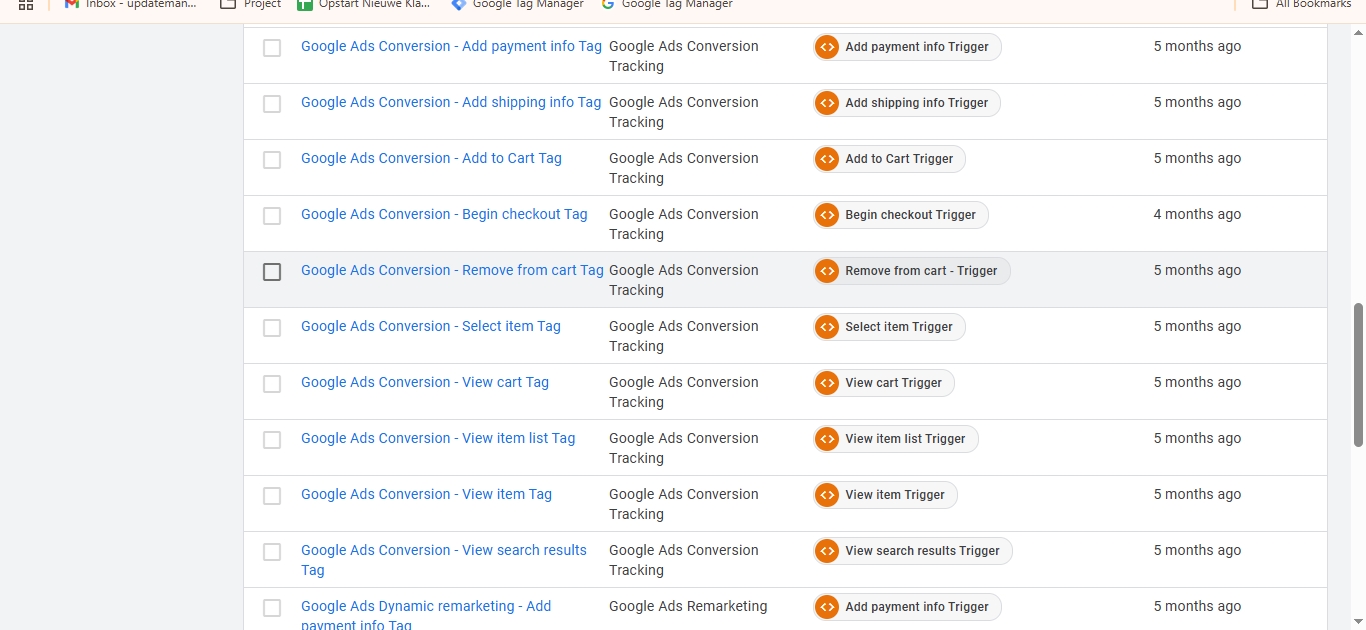Image resolution: width=1366 pixels, height=630 pixels.
Task: Open the browser apps grid shortcut
Action: [26, 5]
